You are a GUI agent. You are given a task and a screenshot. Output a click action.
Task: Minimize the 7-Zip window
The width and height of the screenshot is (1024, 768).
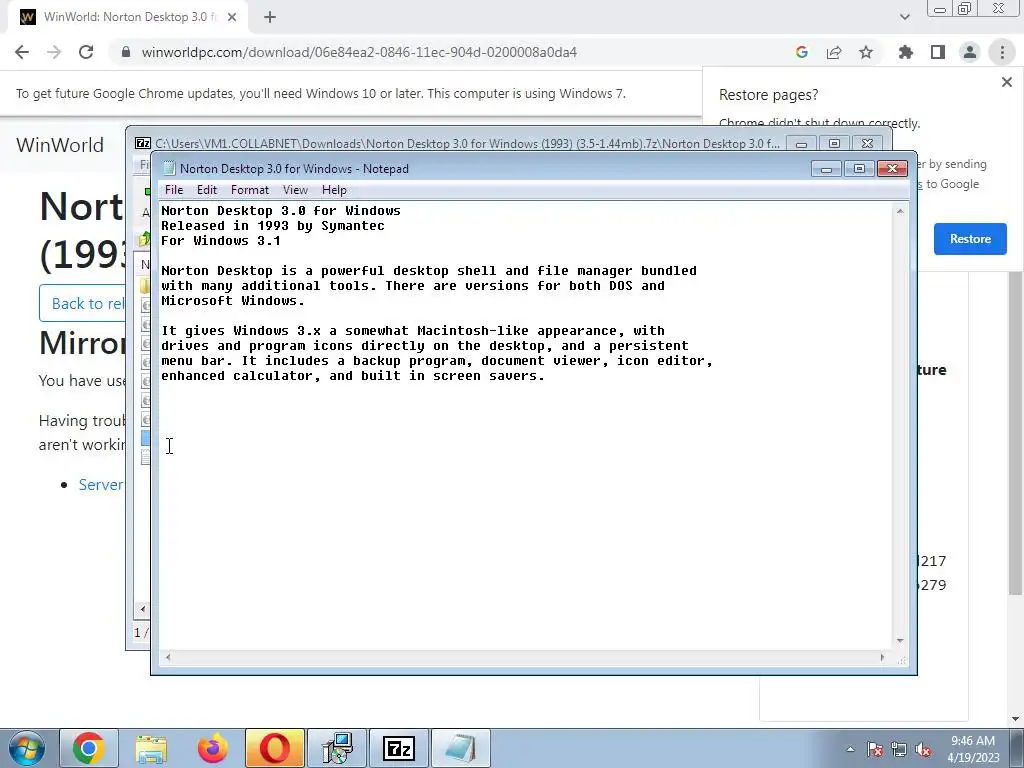tap(801, 144)
